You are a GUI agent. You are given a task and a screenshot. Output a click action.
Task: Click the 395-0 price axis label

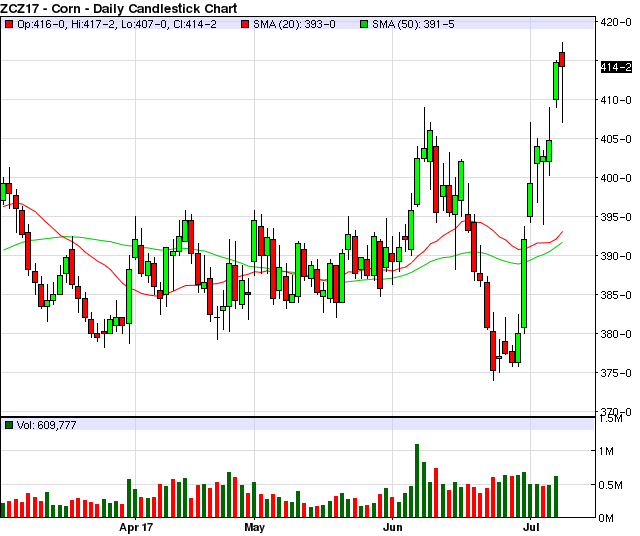pyautogui.click(x=616, y=217)
